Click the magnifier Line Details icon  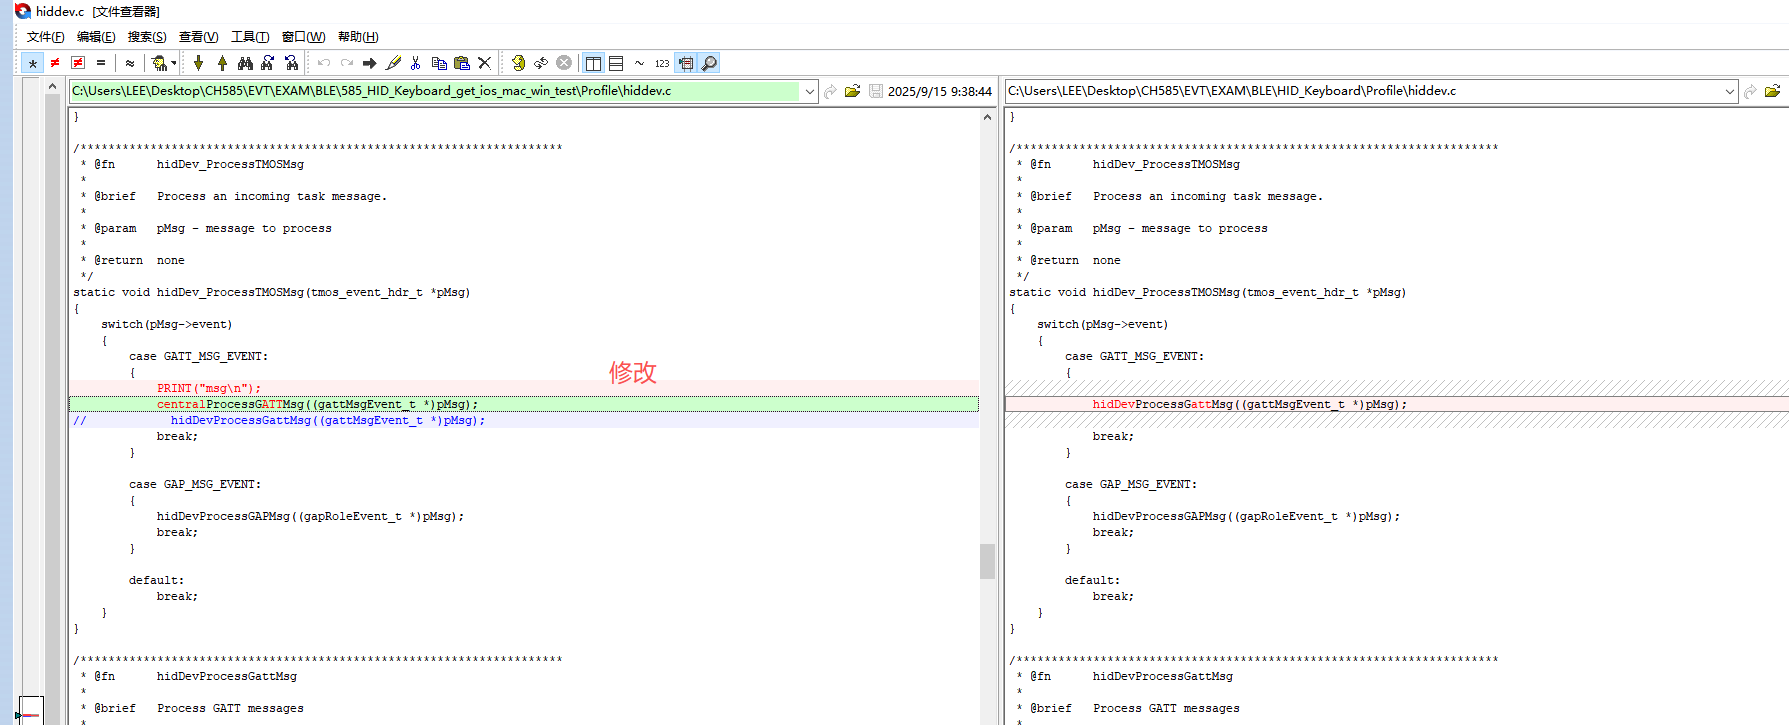click(x=709, y=63)
